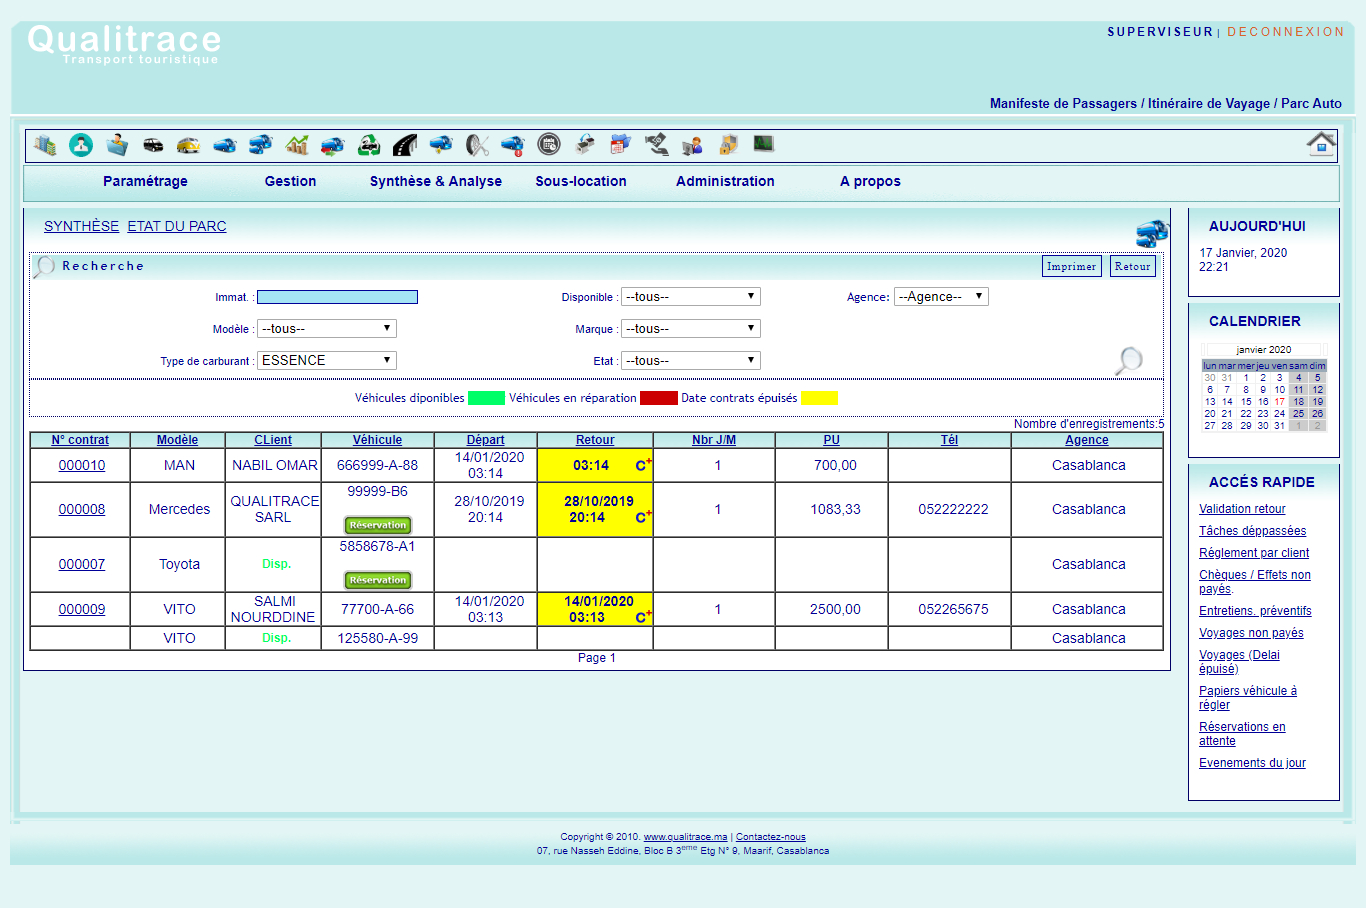Open the Synthèse & Analyse menu
1366x908 pixels.
(435, 181)
